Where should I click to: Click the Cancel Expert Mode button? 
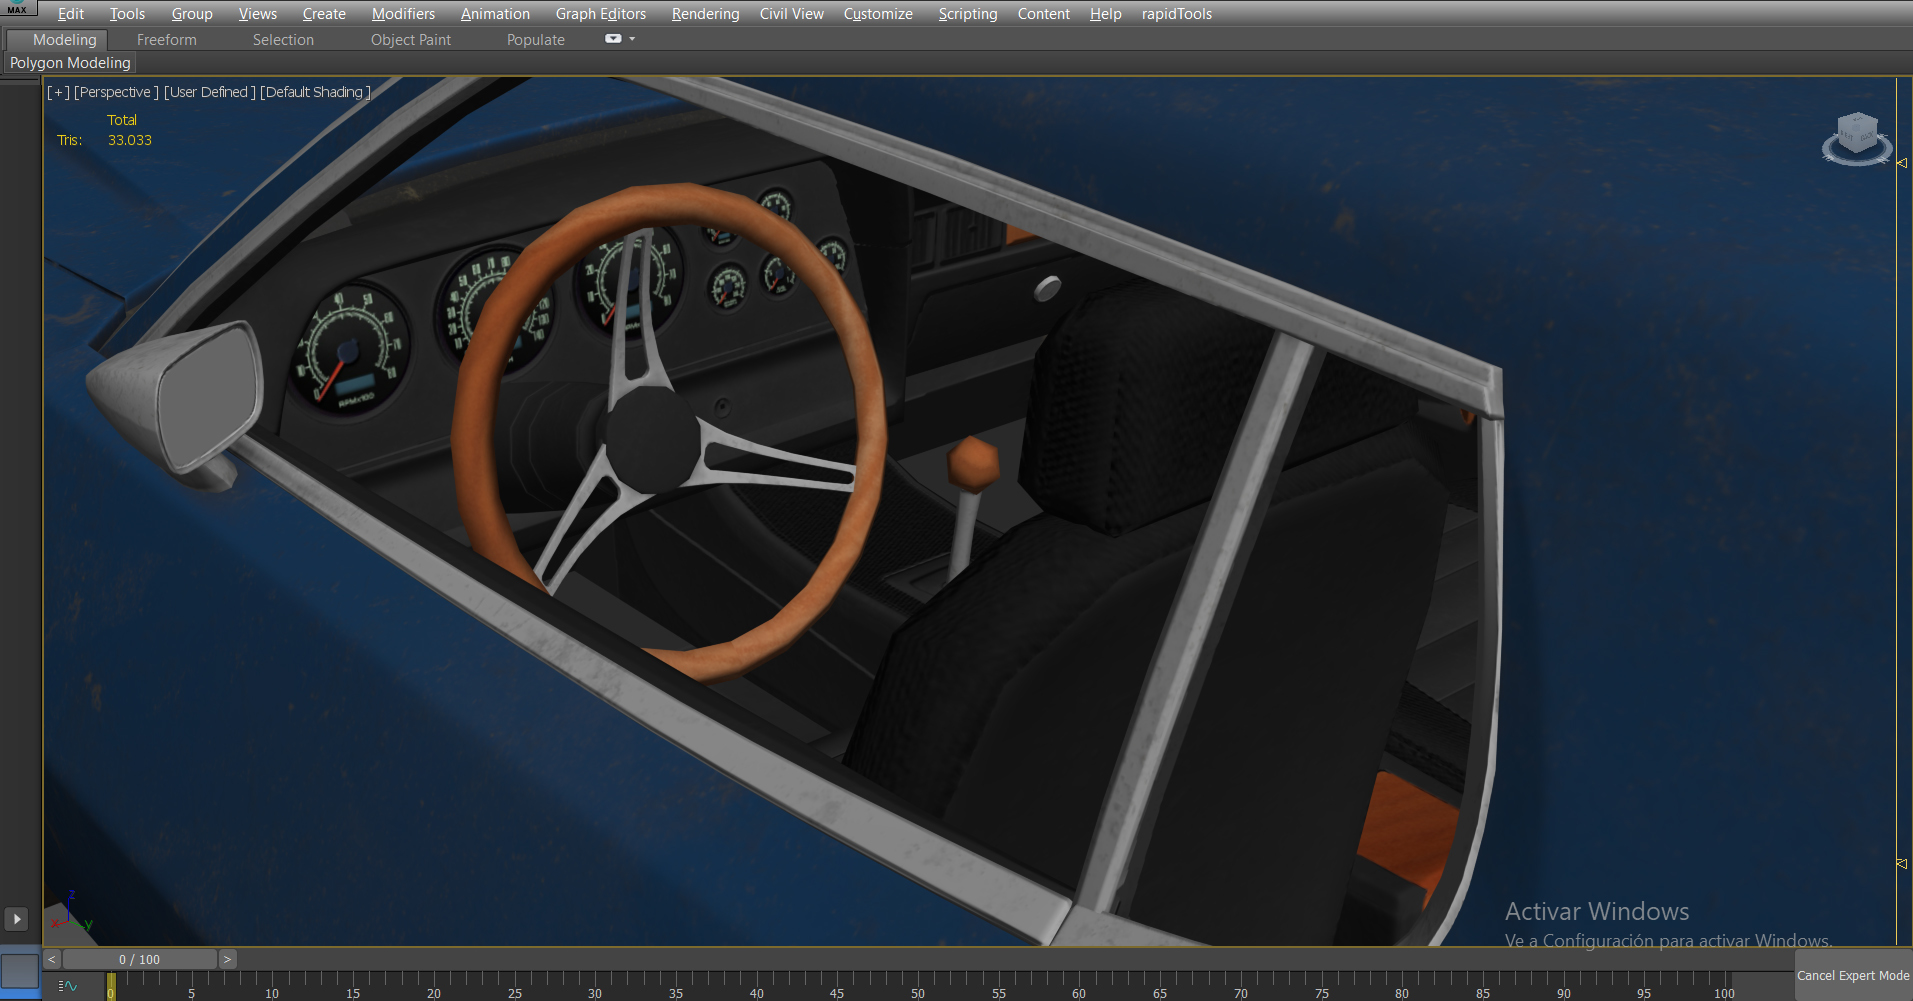[x=1852, y=976]
